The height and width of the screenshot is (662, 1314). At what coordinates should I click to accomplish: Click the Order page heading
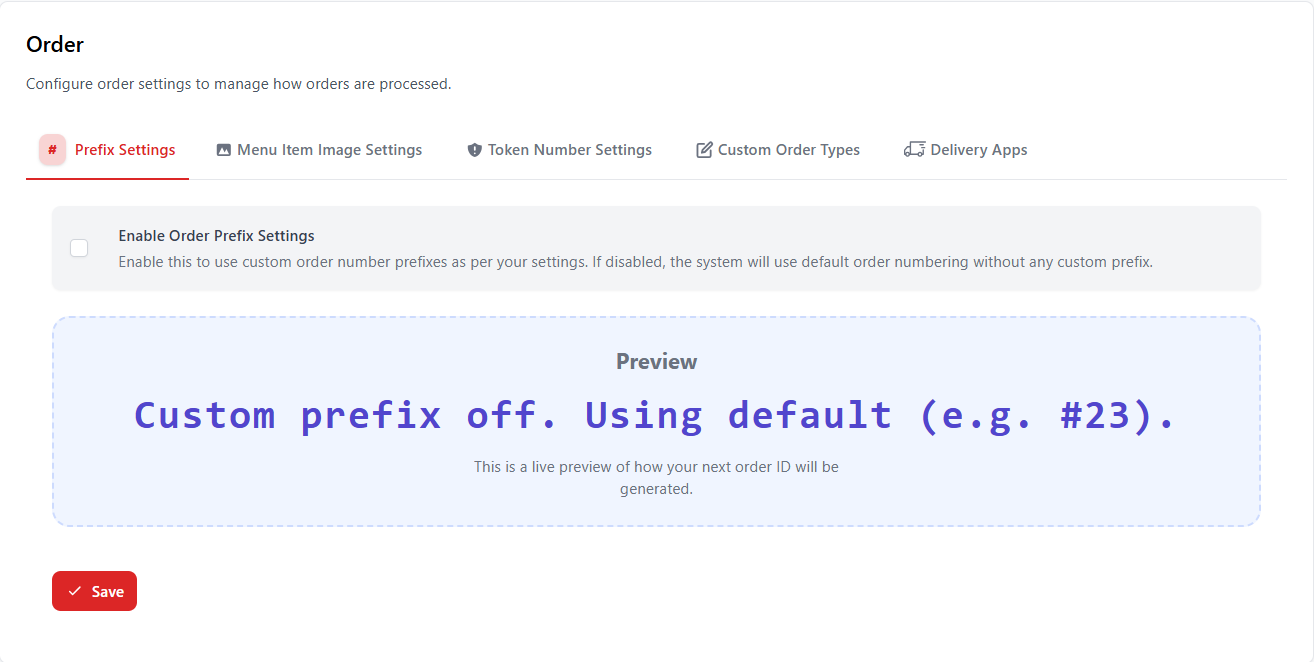pos(55,44)
